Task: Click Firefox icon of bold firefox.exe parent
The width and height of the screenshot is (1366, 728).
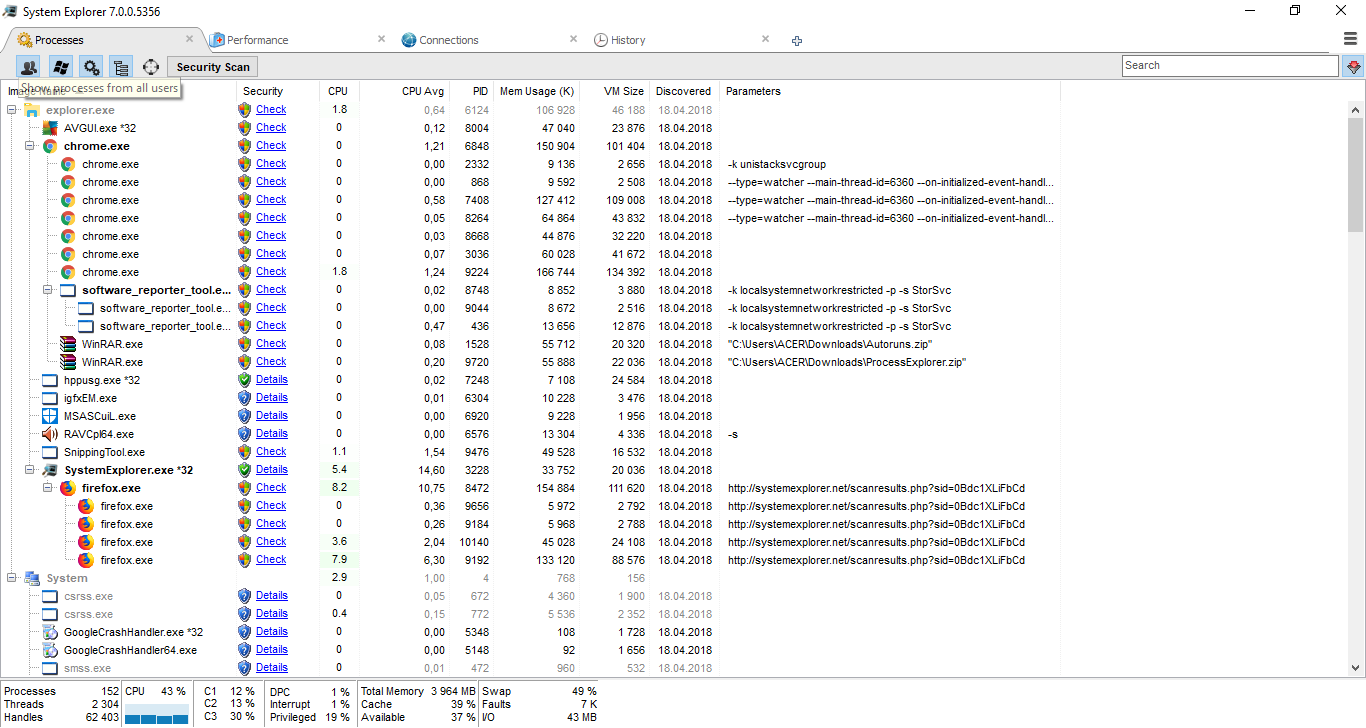Action: [68, 488]
